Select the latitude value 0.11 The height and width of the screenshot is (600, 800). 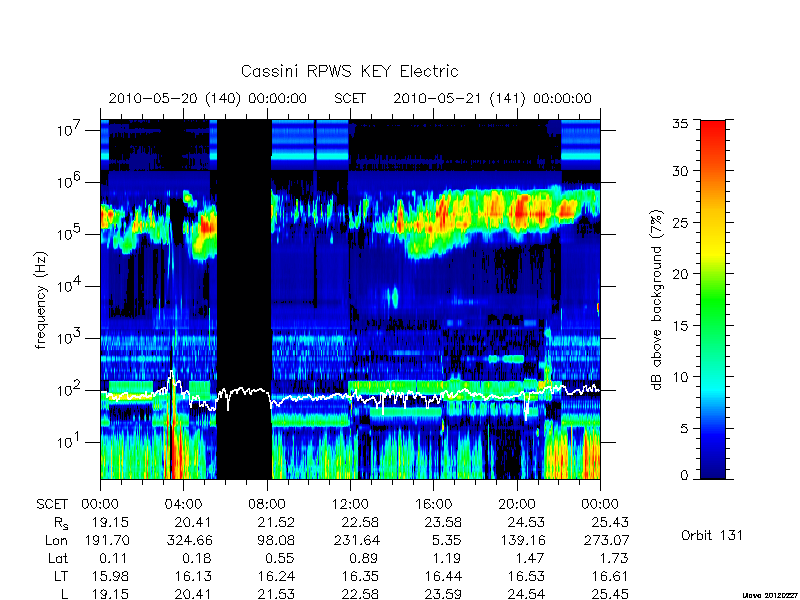point(114,558)
